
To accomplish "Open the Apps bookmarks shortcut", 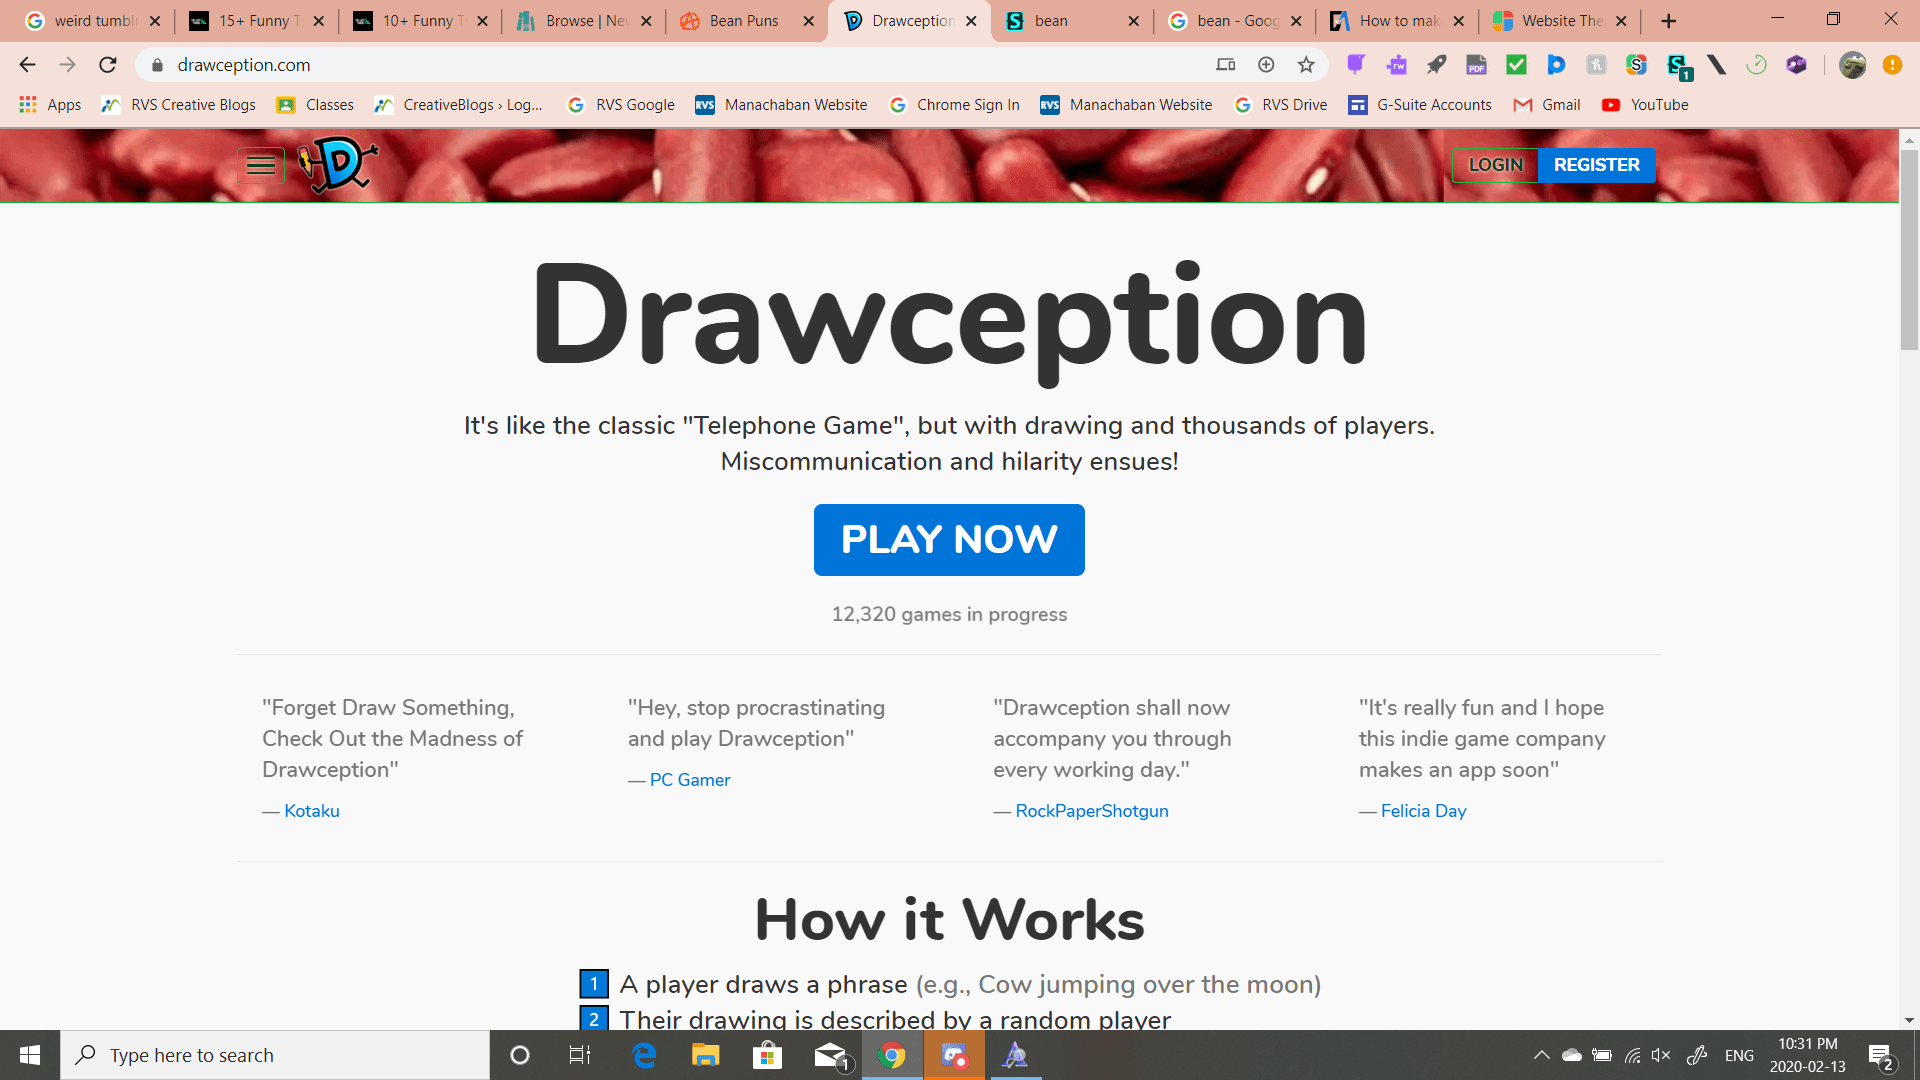I will click(x=50, y=105).
